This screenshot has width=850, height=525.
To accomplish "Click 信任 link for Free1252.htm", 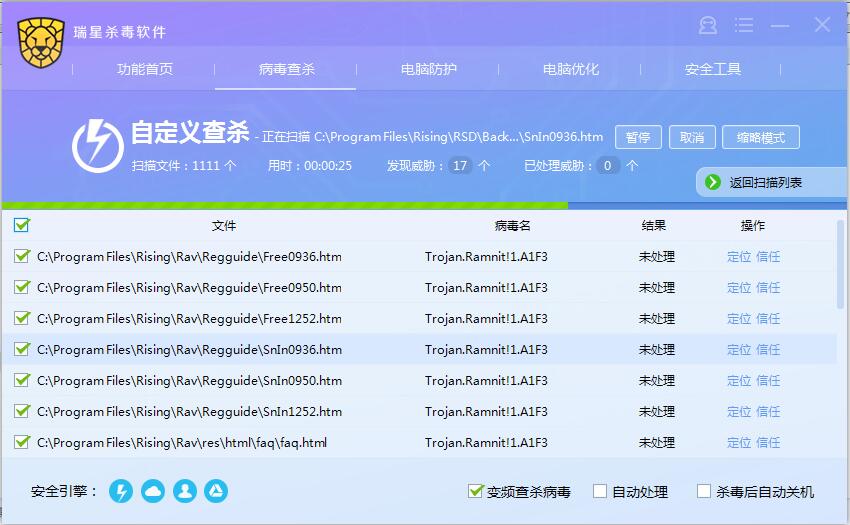I will pyautogui.click(x=768, y=318).
